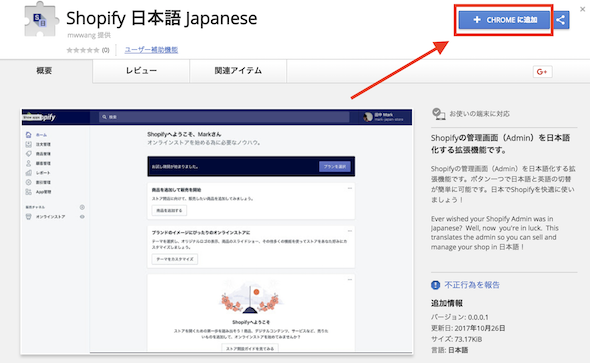Click お使いの端末に対応 text
This screenshot has width=590, height=363.
point(479,114)
